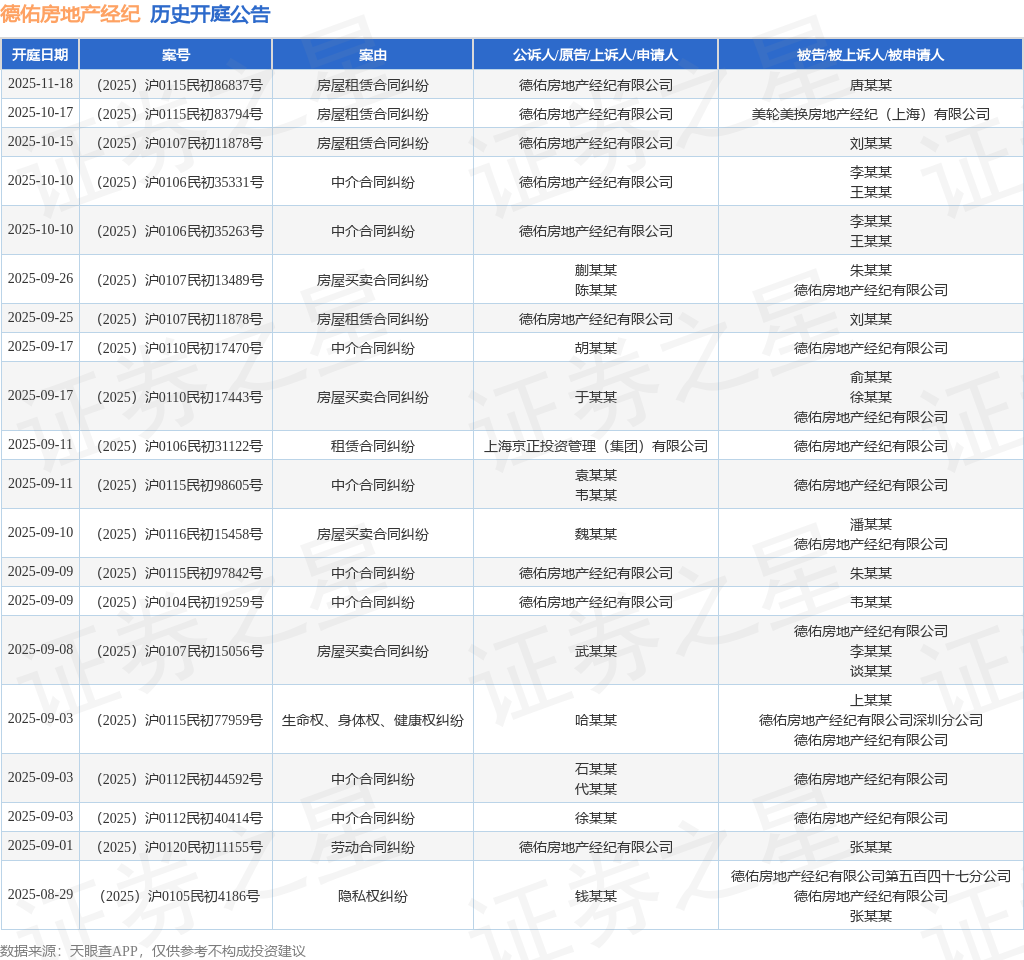Click 生命权、身体权、健康权纠纷 case cause
Image resolution: width=1024 pixels, height=960 pixels.
[x=372, y=720]
